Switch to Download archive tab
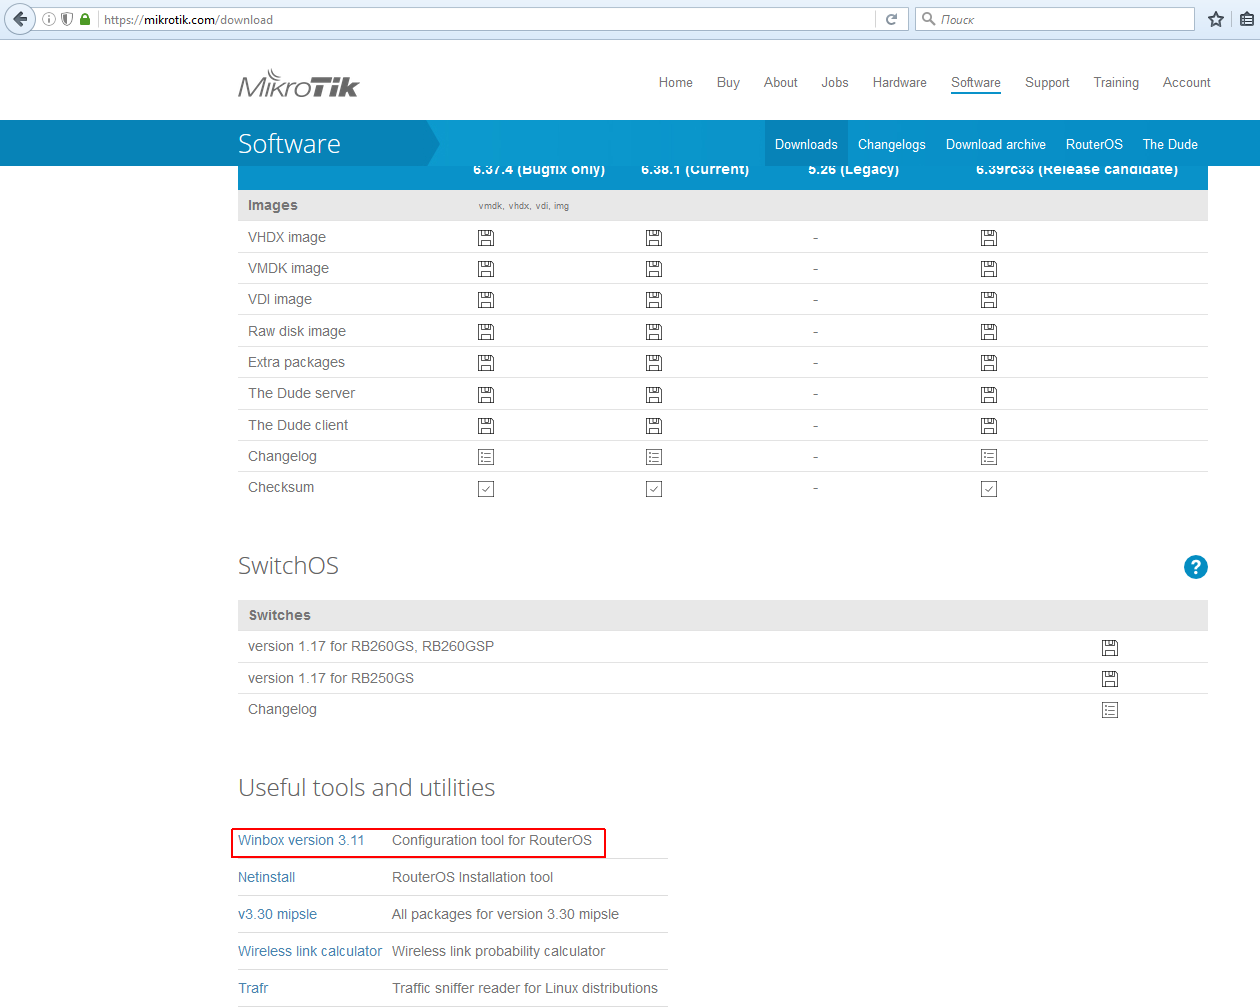 click(995, 145)
